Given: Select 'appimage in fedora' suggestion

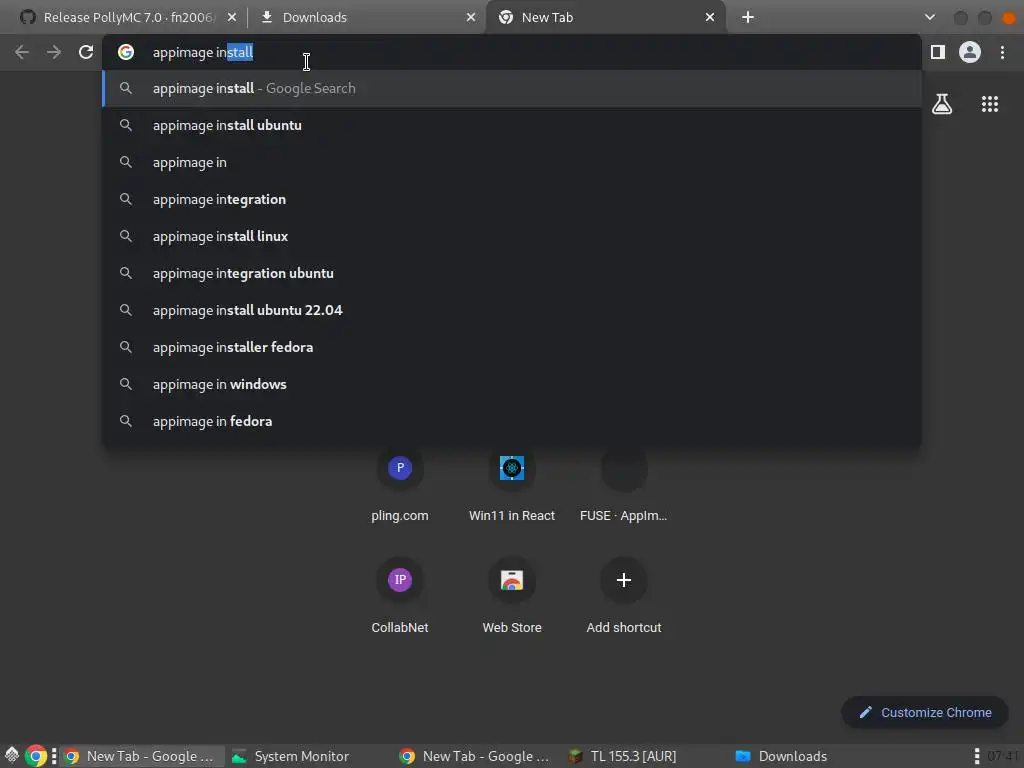Looking at the screenshot, I should [511, 421].
